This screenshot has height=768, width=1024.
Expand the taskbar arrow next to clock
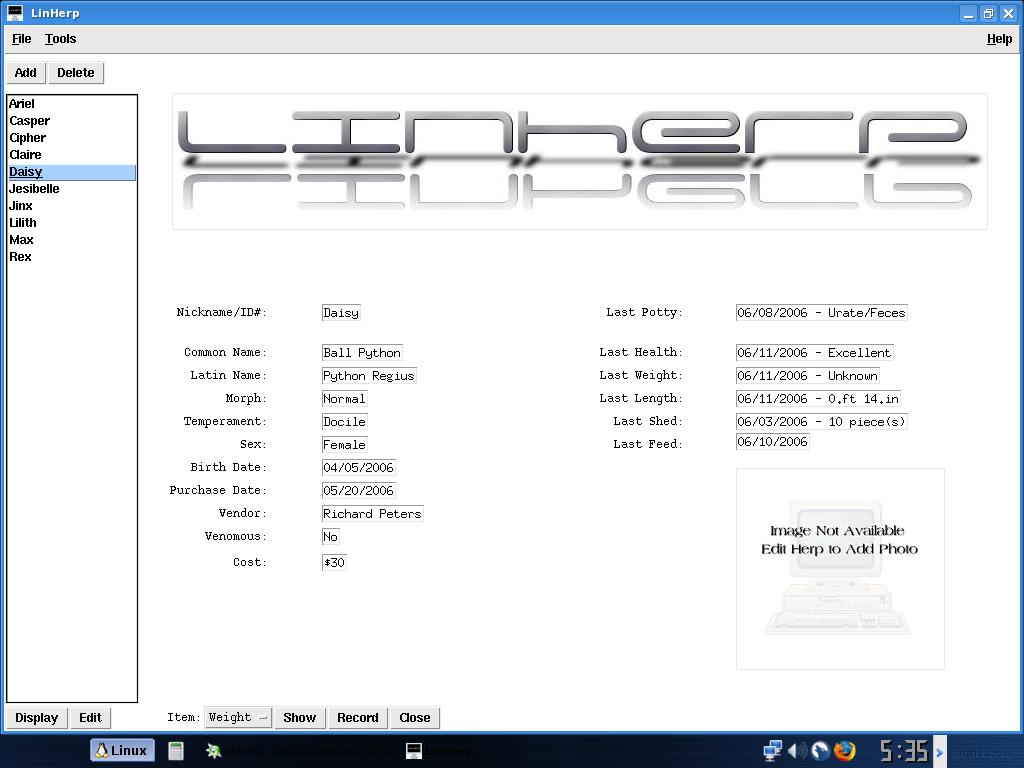(940, 752)
